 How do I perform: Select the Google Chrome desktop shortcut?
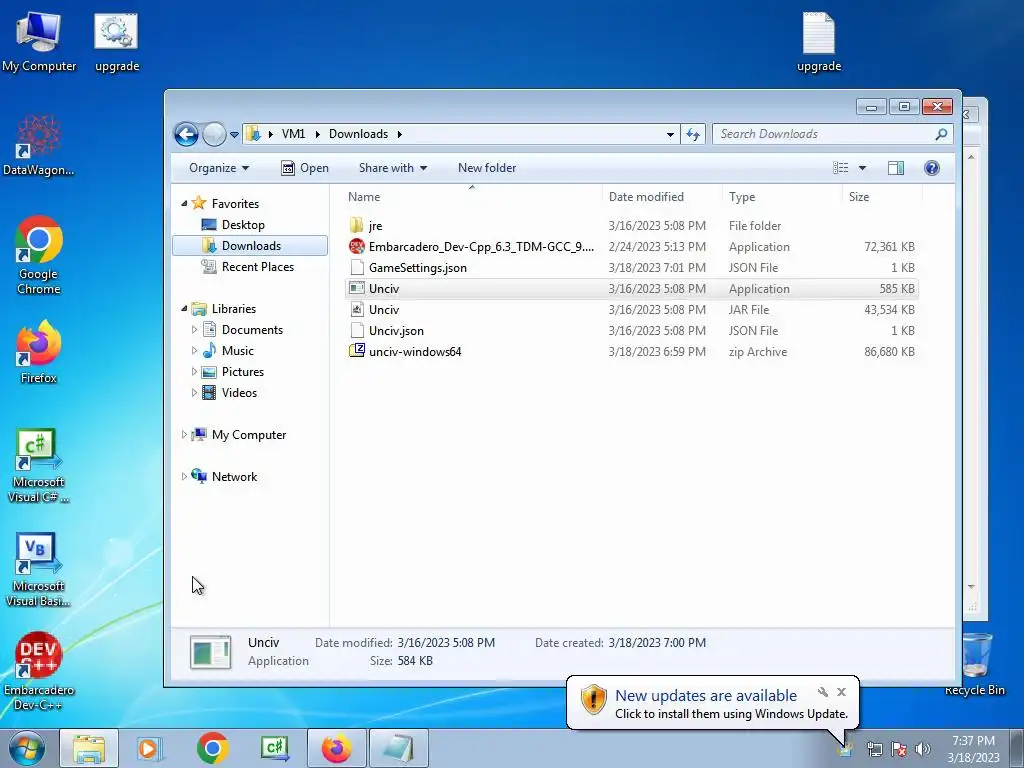click(x=39, y=255)
